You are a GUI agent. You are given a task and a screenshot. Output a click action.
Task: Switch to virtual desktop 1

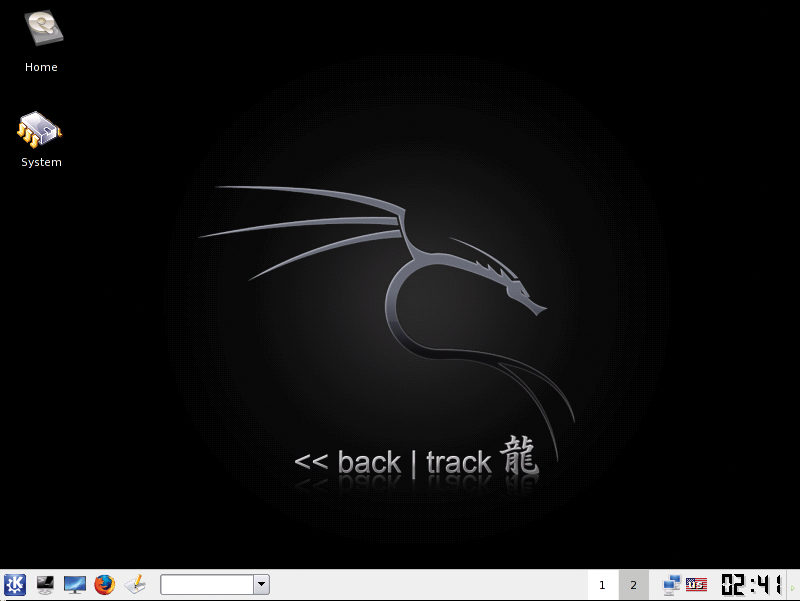tap(603, 585)
